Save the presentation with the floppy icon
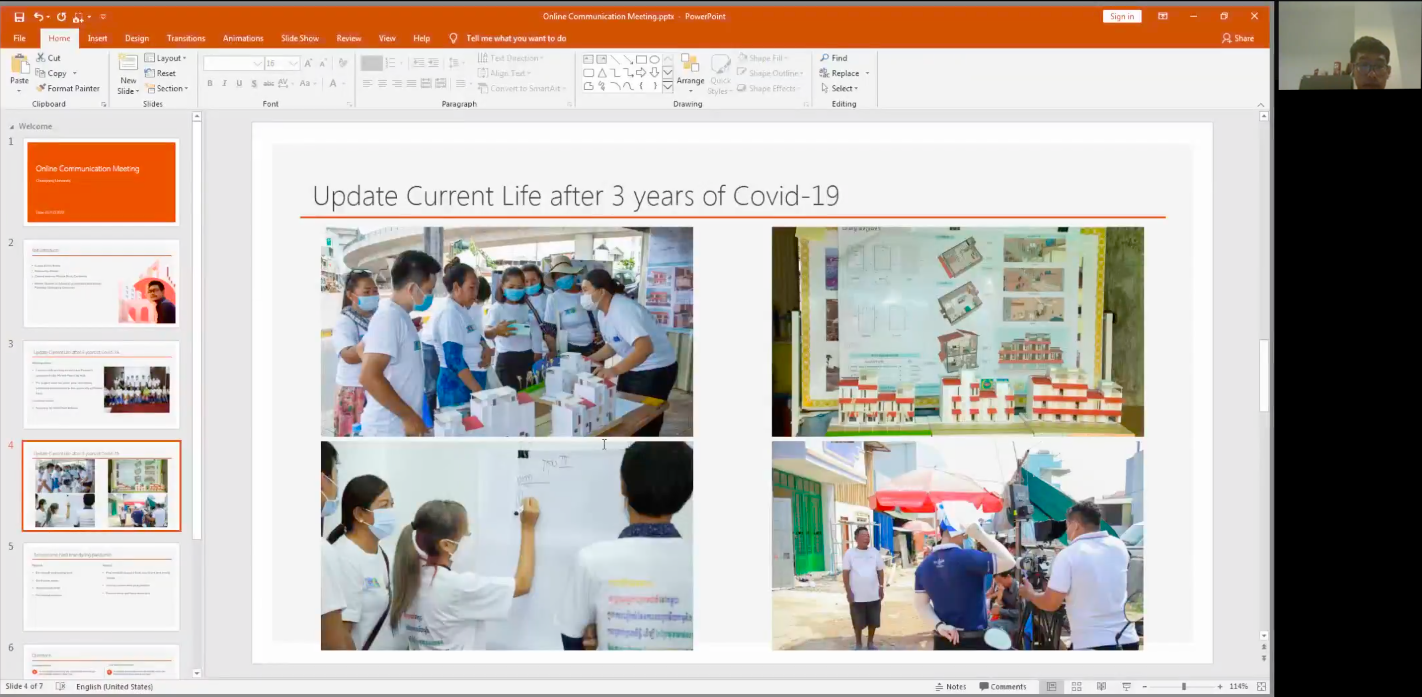 click(19, 16)
